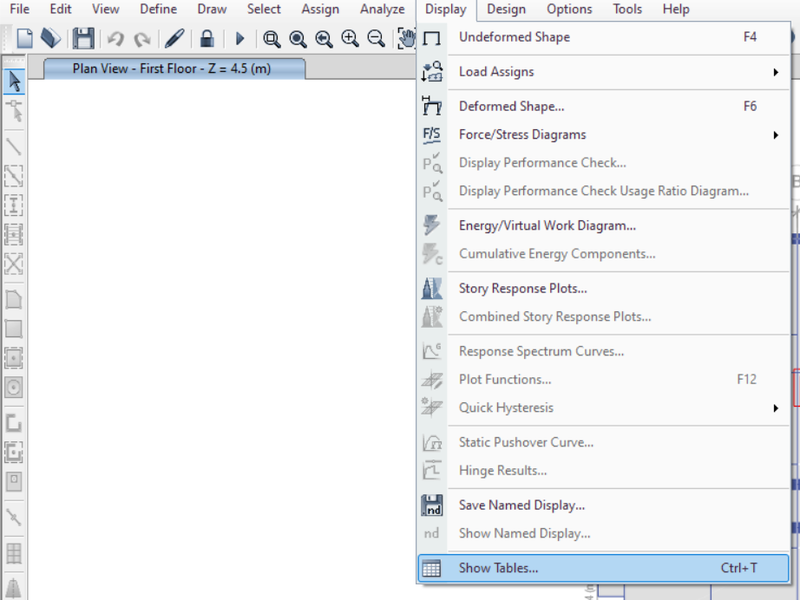Click Display Performance Check entry

(604, 163)
